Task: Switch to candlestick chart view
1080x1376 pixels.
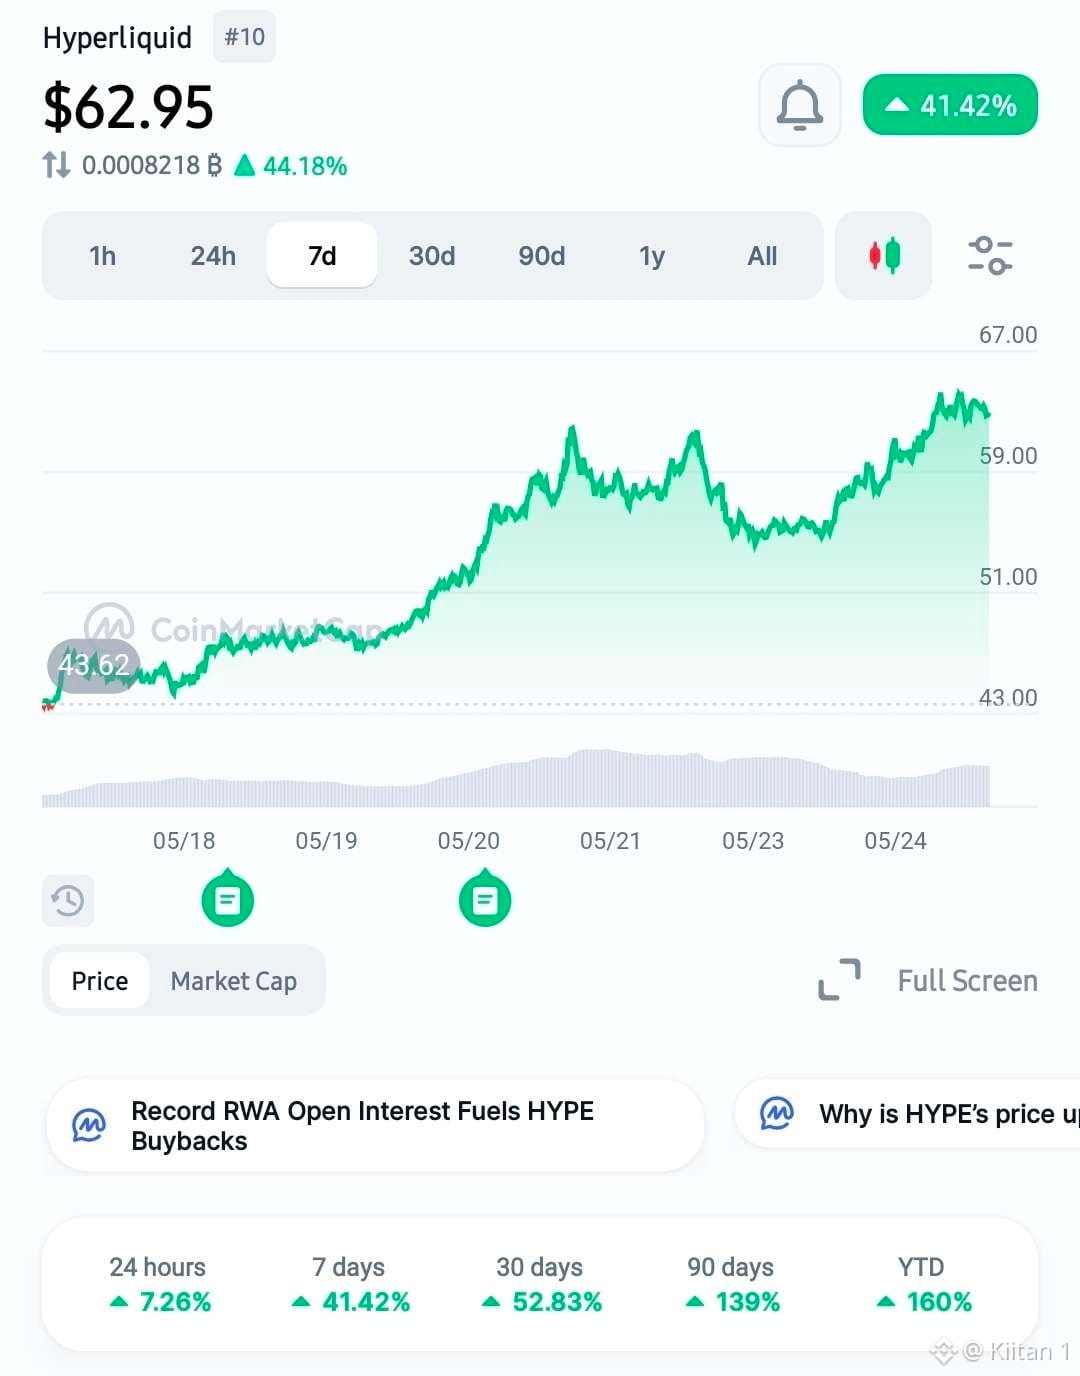Action: [884, 255]
